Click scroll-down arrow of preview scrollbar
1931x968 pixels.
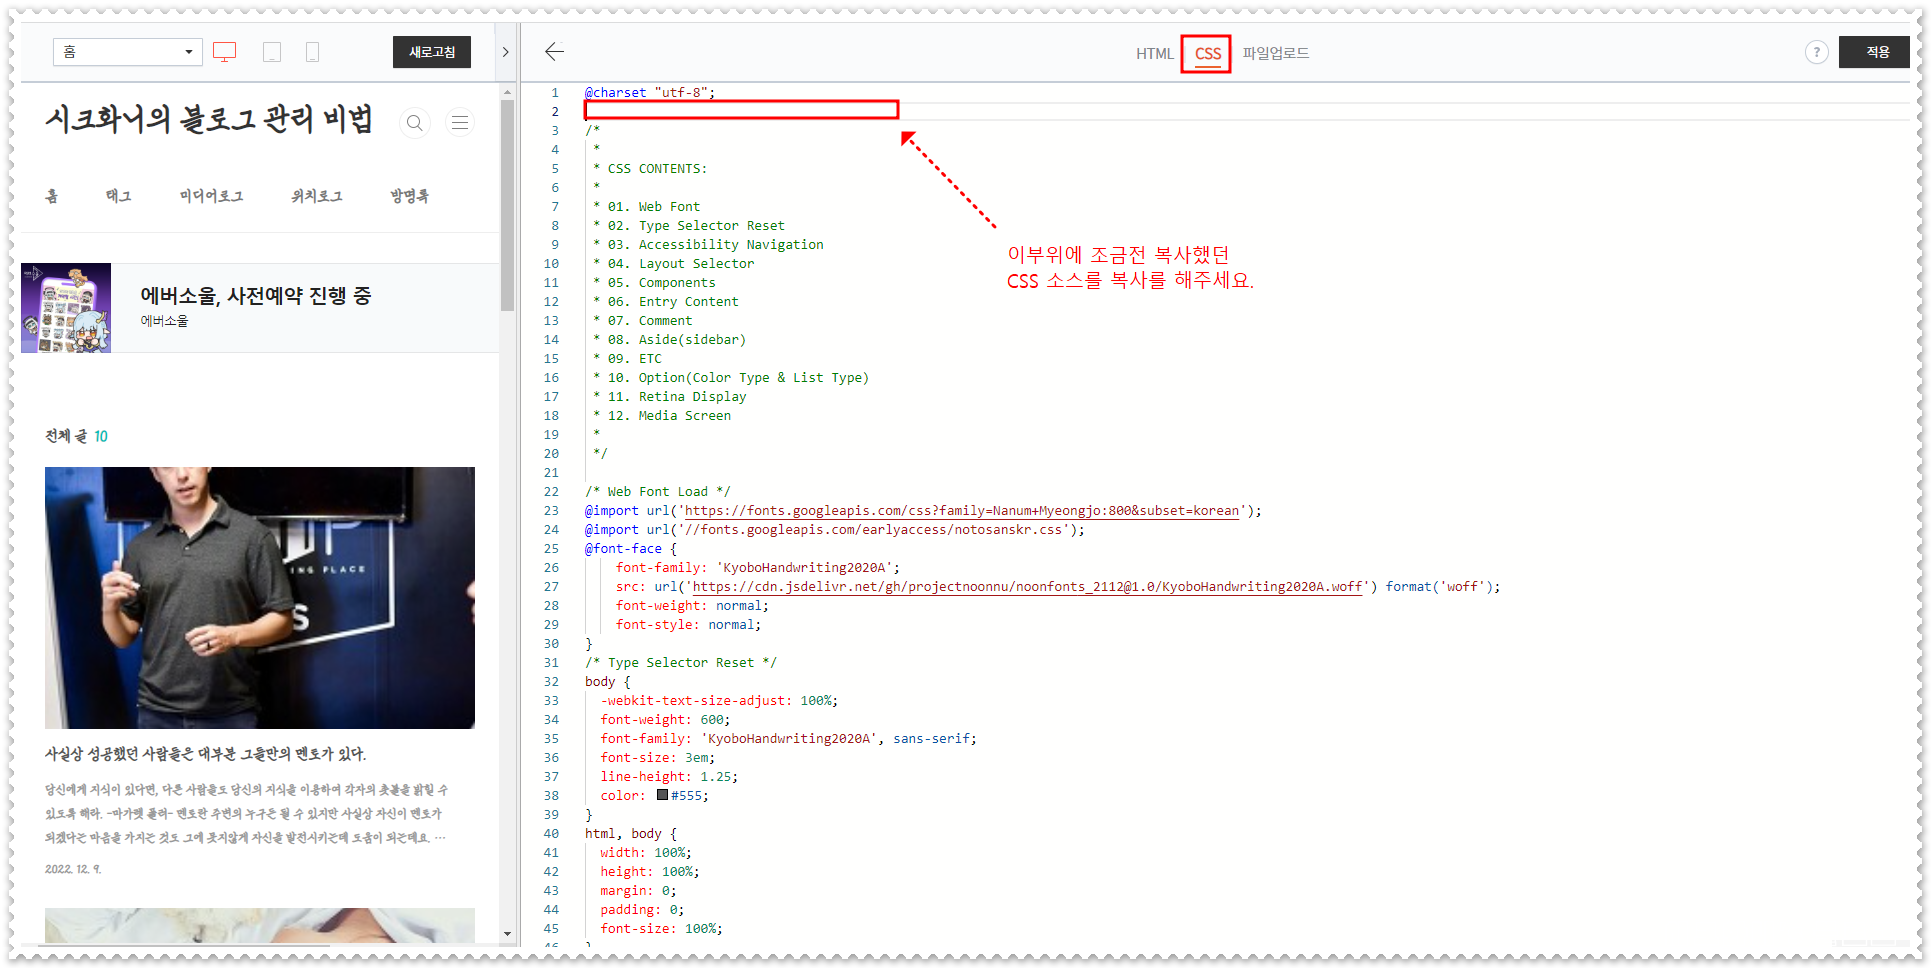(x=507, y=934)
